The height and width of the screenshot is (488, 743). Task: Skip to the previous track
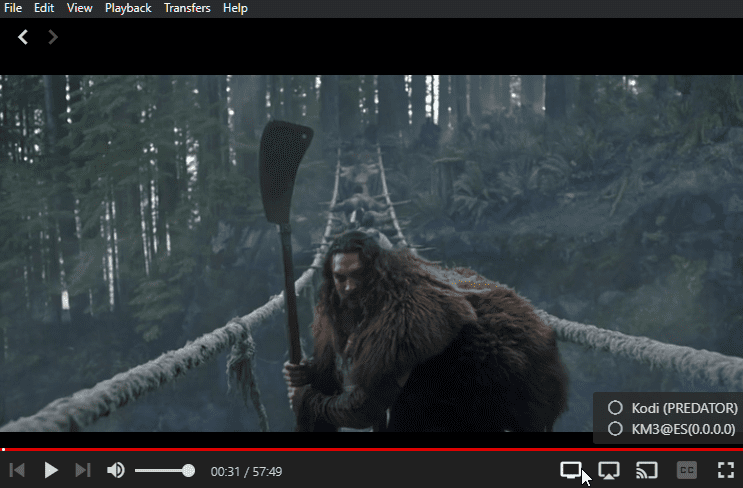(17, 470)
